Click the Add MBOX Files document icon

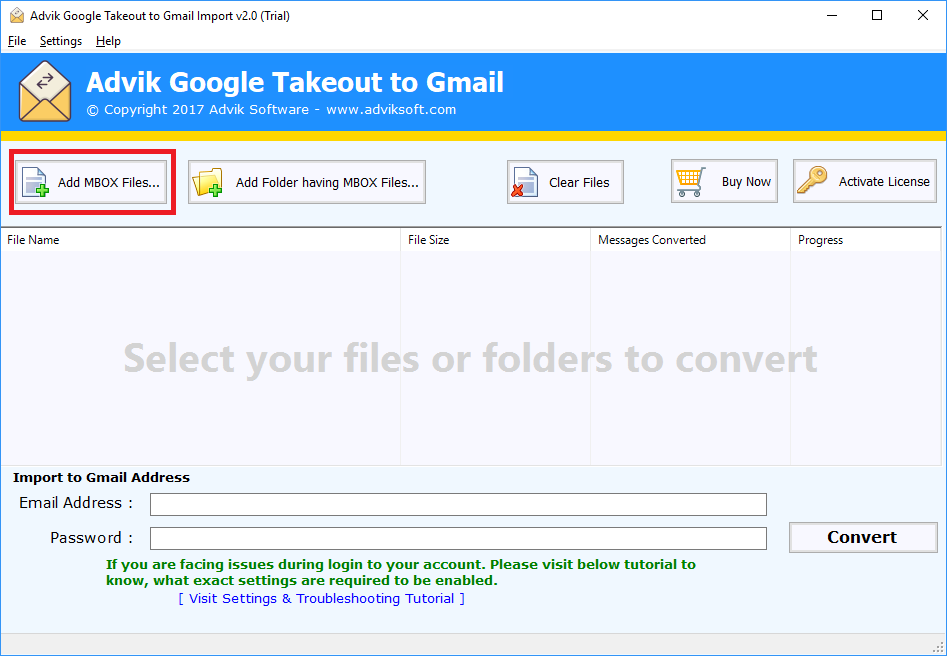(x=34, y=182)
